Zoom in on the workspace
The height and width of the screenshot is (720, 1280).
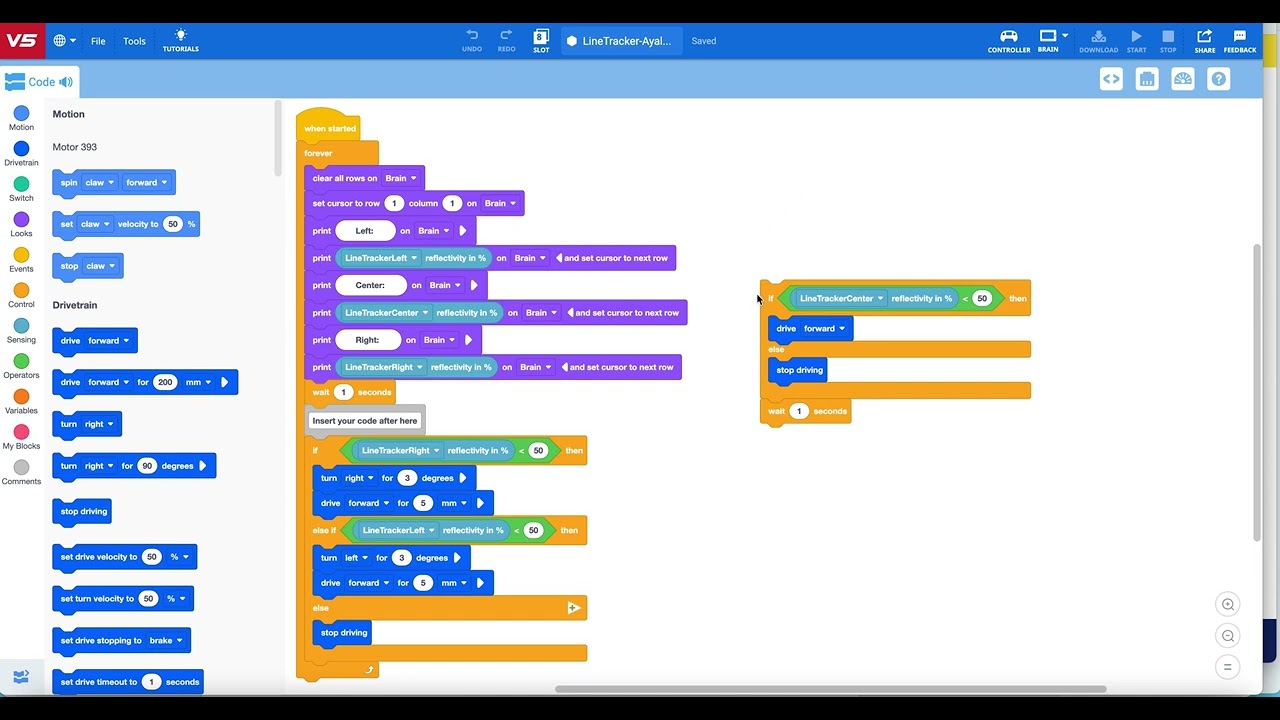click(x=1228, y=604)
